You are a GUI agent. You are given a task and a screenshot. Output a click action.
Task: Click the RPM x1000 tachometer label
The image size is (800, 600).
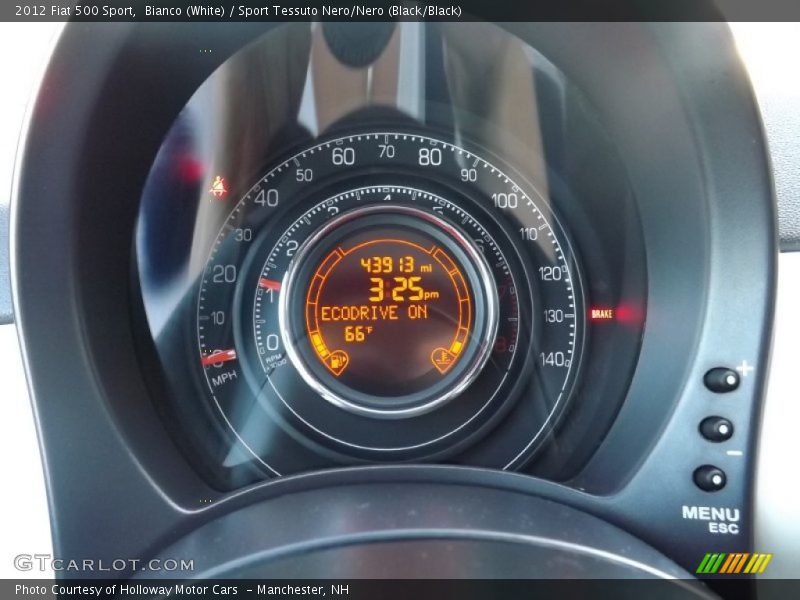(x=273, y=362)
